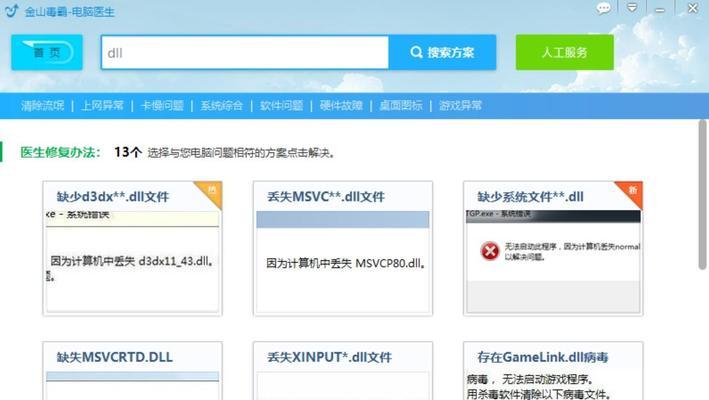
Task: Click the TGP.exe system error preview thumbnail
Action: coord(553,261)
